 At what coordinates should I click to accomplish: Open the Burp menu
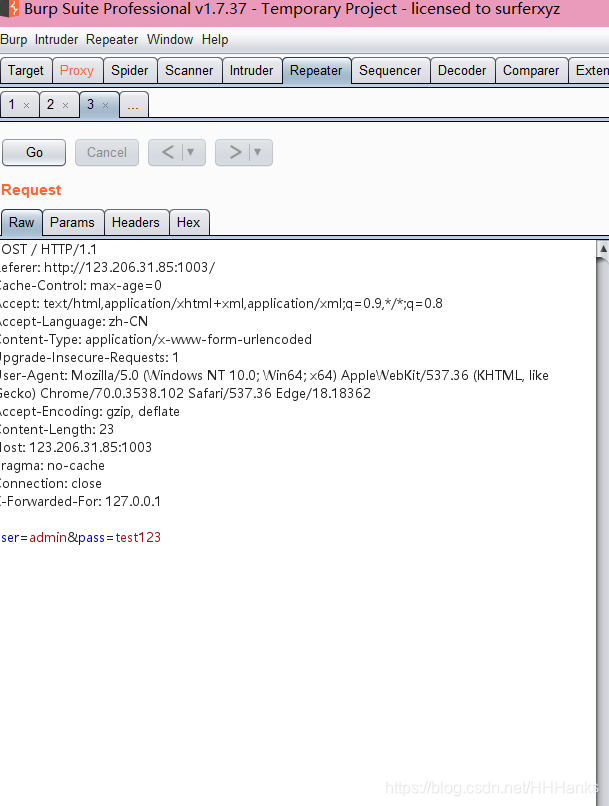14,40
